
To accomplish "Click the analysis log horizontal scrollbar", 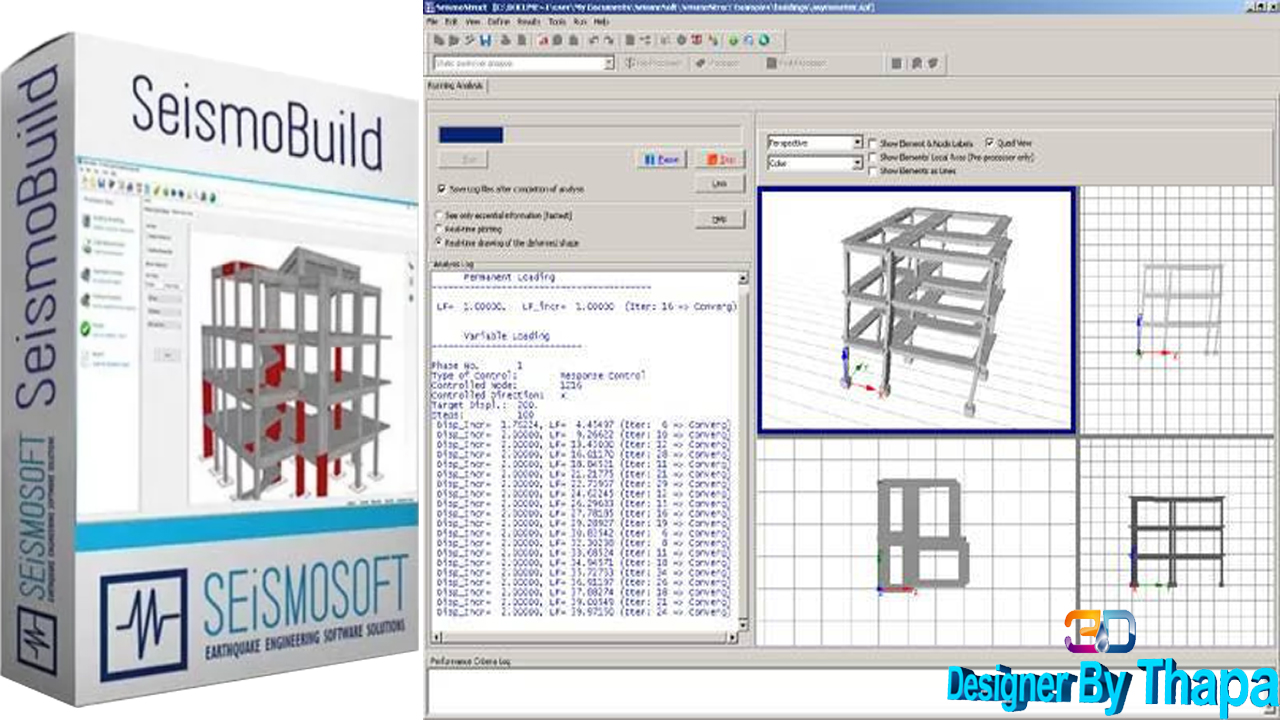I will tap(583, 637).
